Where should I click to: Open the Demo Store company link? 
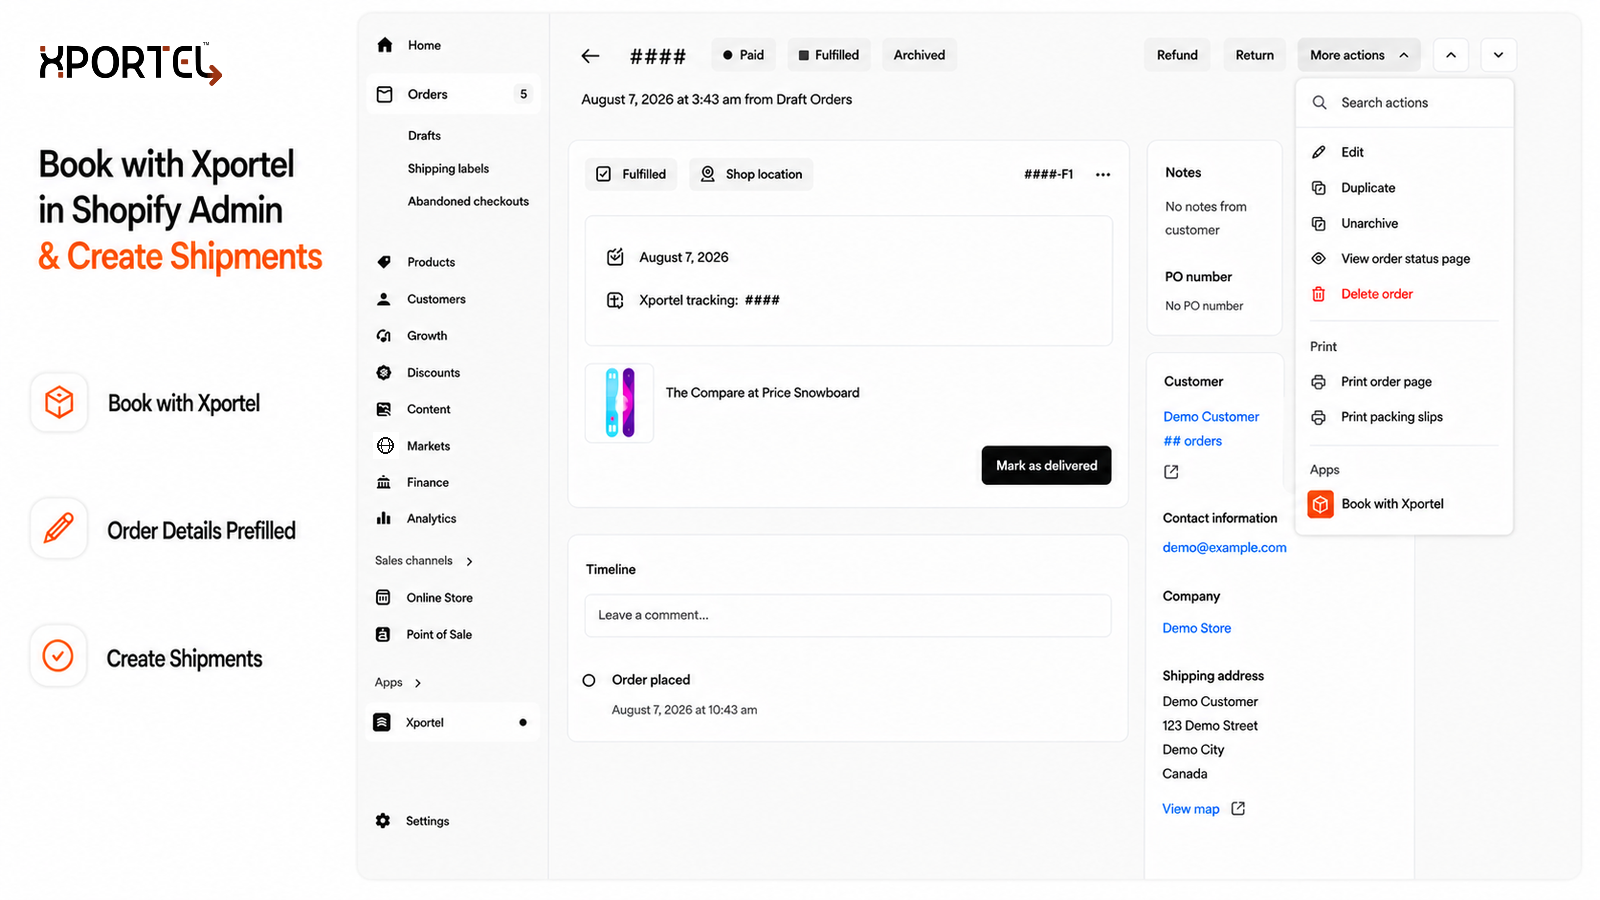(x=1196, y=628)
